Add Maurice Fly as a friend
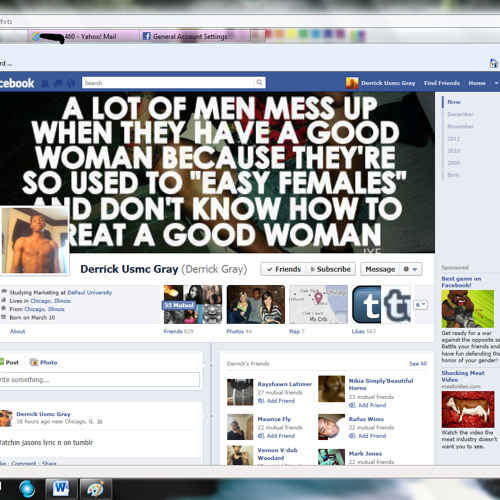This screenshot has width=500, height=500. click(x=276, y=436)
